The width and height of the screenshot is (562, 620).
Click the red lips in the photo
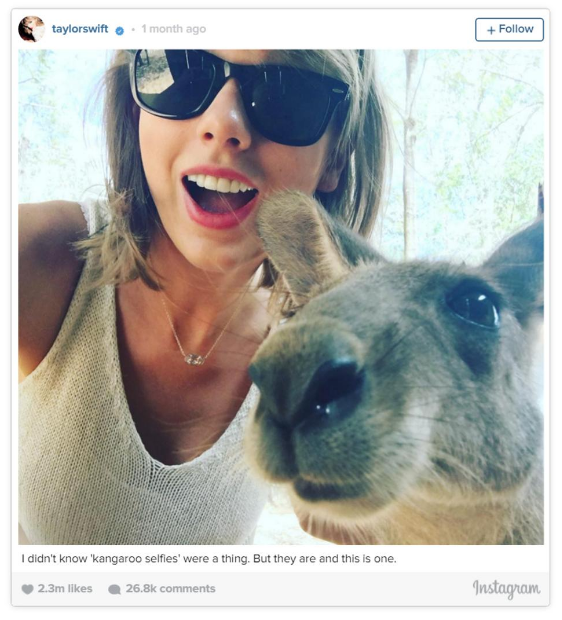click(219, 198)
